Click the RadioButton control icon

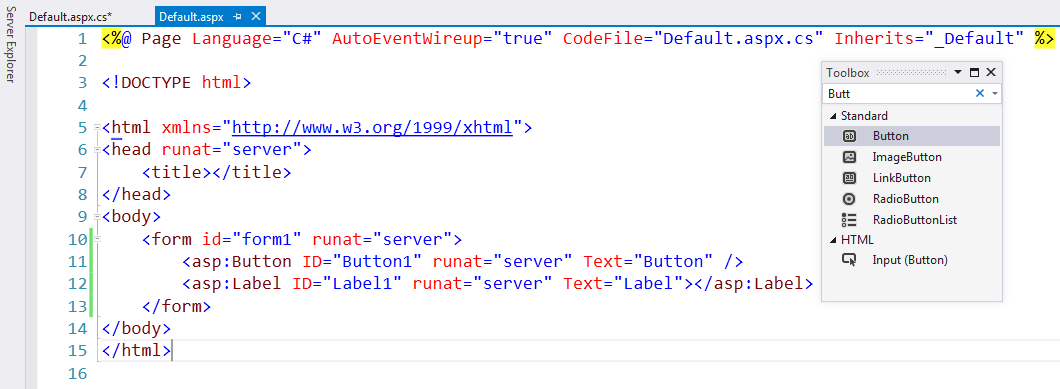pos(850,199)
